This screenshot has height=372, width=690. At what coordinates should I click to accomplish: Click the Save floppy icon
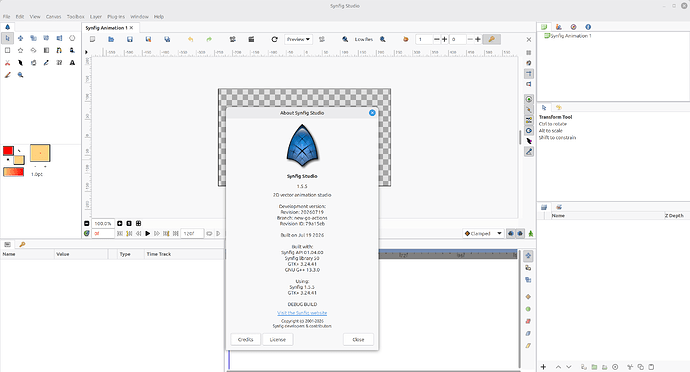130,39
